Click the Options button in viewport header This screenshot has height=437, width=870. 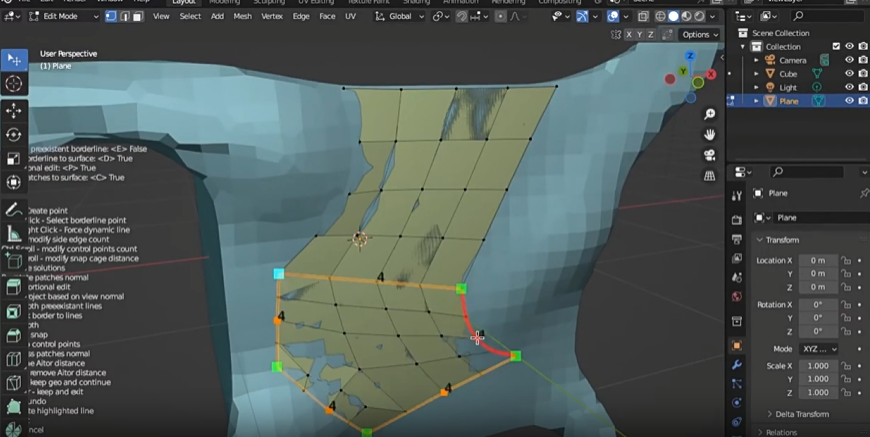[x=699, y=34]
